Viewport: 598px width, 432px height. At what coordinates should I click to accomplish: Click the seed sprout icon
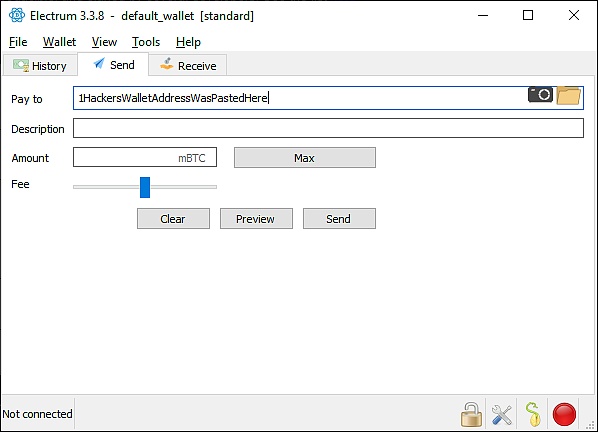click(x=532, y=414)
